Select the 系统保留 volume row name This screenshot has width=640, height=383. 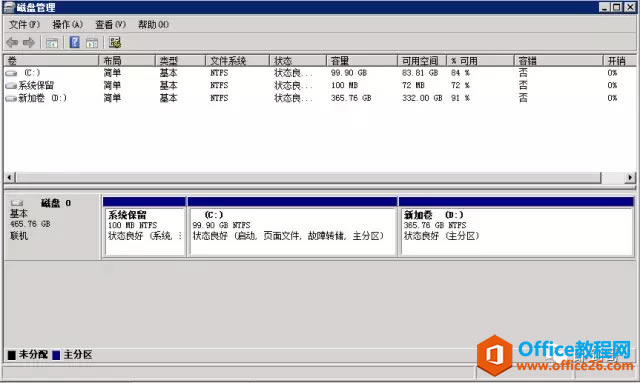(36, 86)
